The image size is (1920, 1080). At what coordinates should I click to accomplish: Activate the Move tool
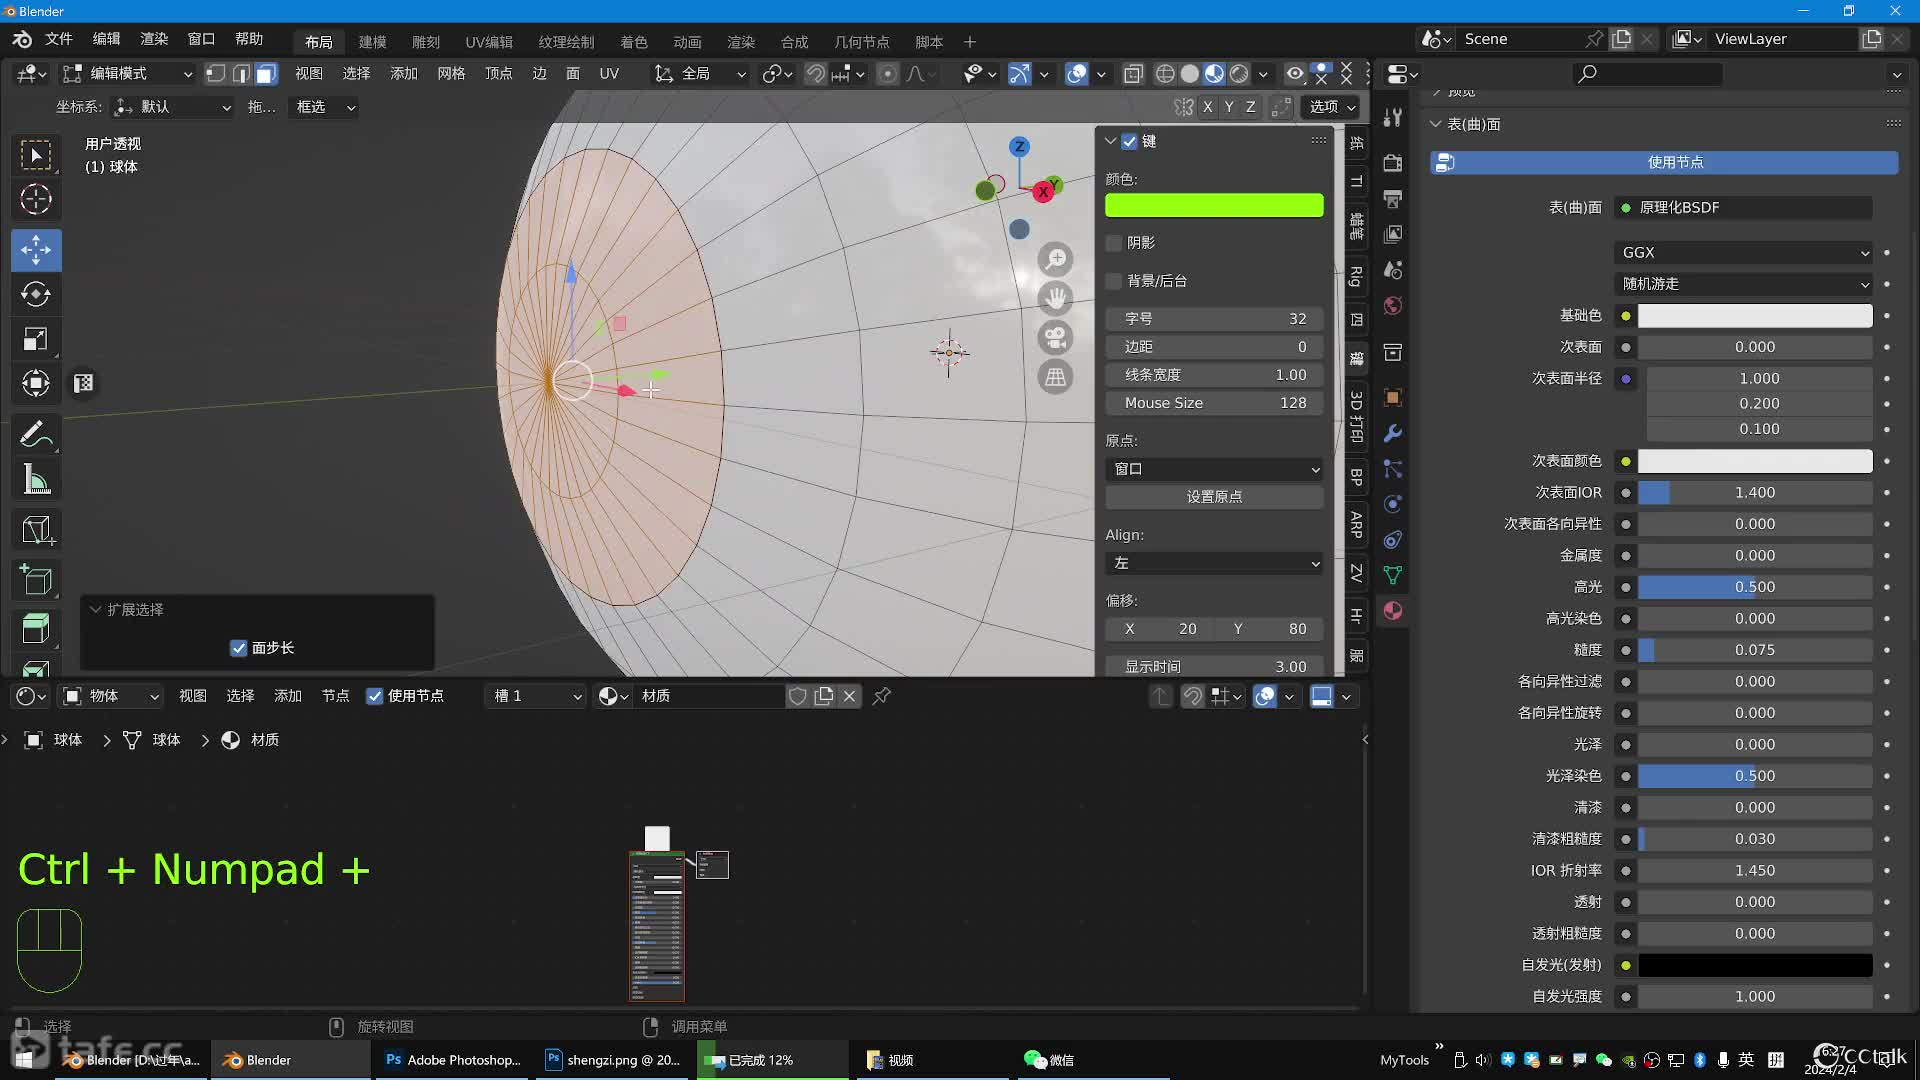click(36, 250)
